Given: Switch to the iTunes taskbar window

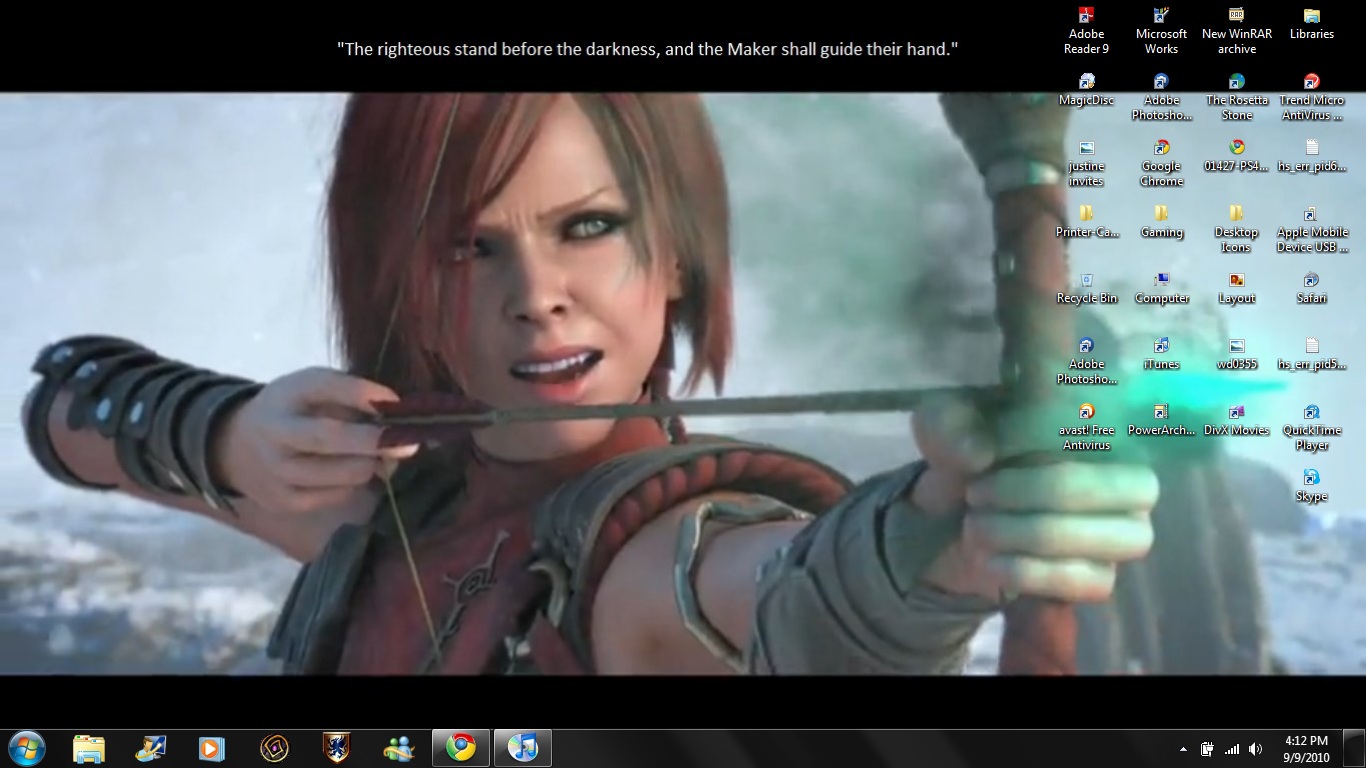Looking at the screenshot, I should tap(522, 748).
